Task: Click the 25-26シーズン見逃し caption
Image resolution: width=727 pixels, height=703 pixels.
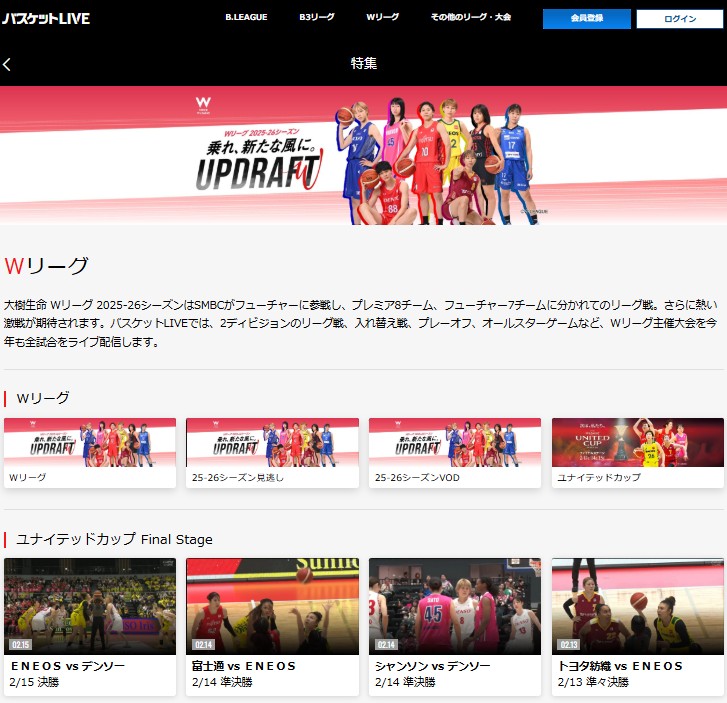Action: (237, 477)
